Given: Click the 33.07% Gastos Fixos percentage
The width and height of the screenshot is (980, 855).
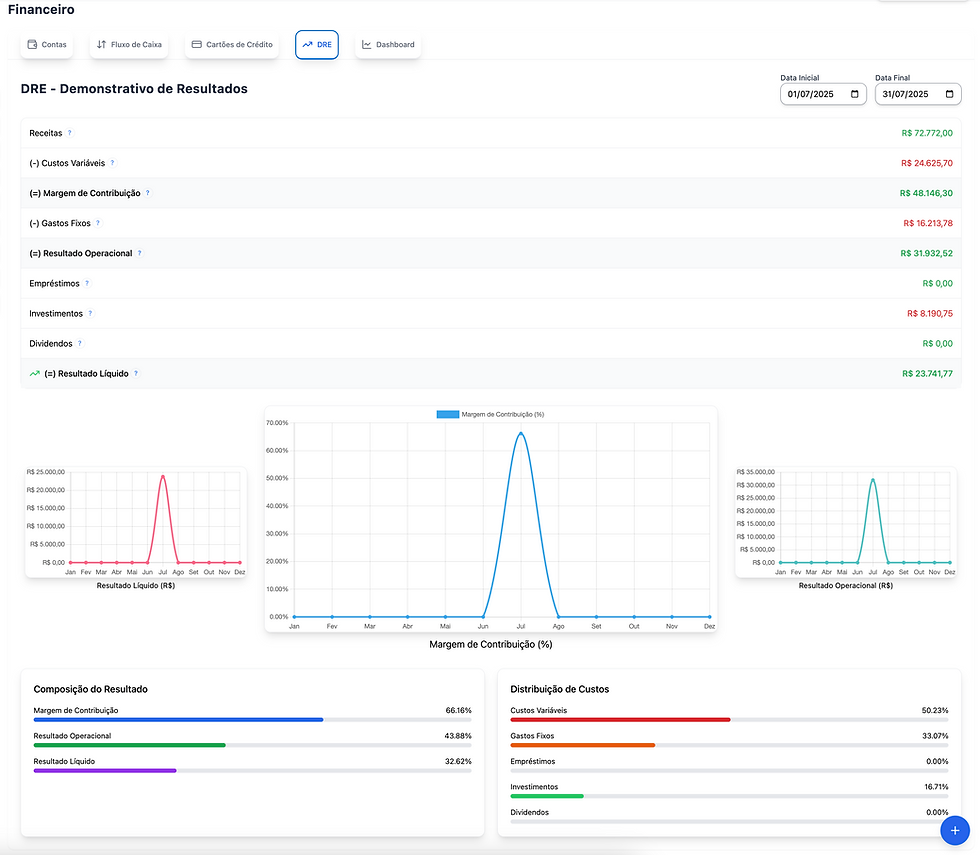Looking at the screenshot, I should [935, 736].
